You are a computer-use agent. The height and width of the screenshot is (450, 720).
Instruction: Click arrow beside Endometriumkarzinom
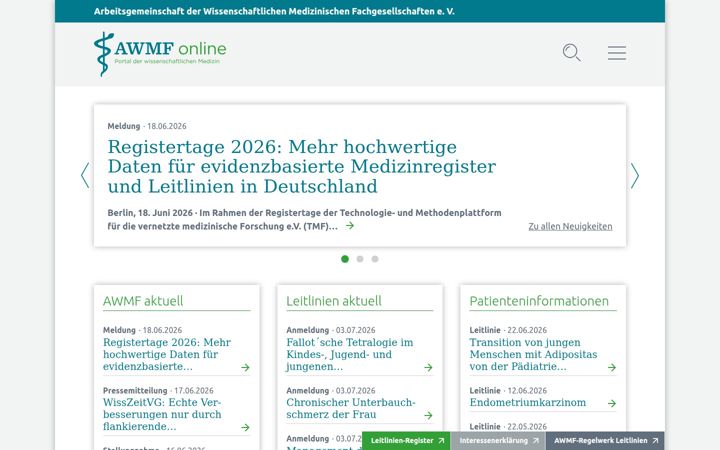click(612, 403)
